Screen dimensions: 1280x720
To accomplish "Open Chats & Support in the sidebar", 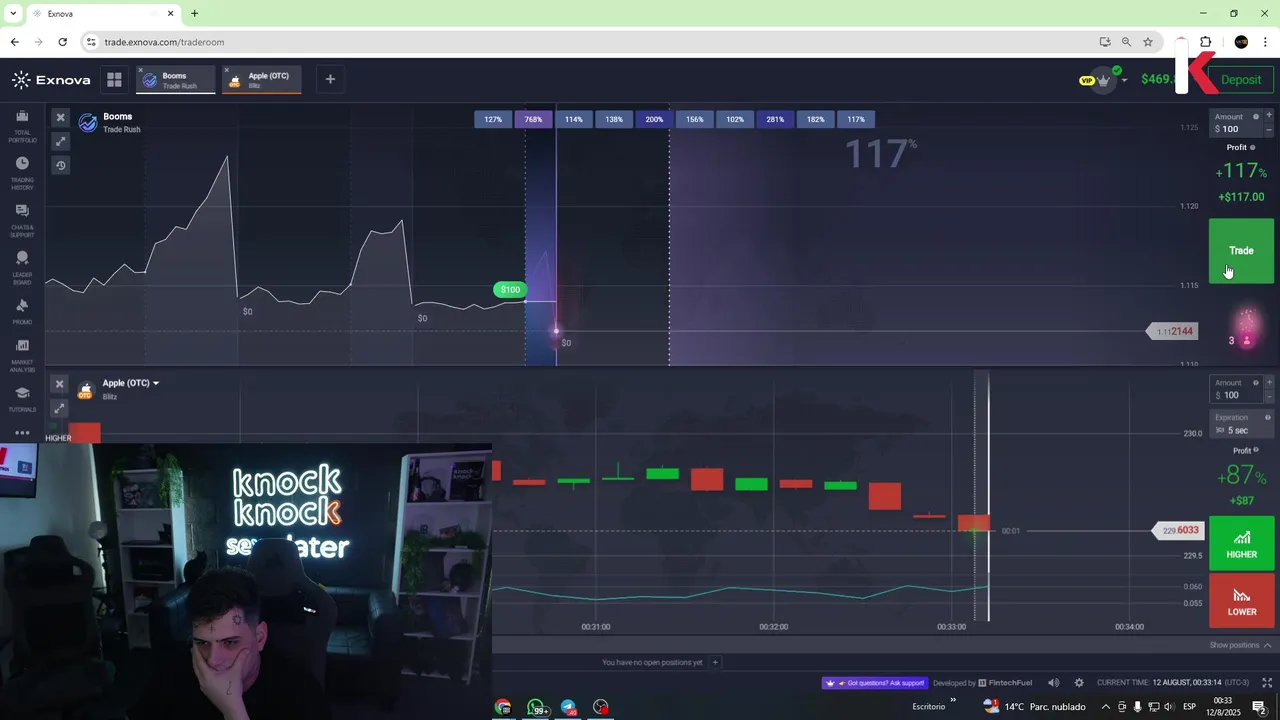I will tap(22, 220).
